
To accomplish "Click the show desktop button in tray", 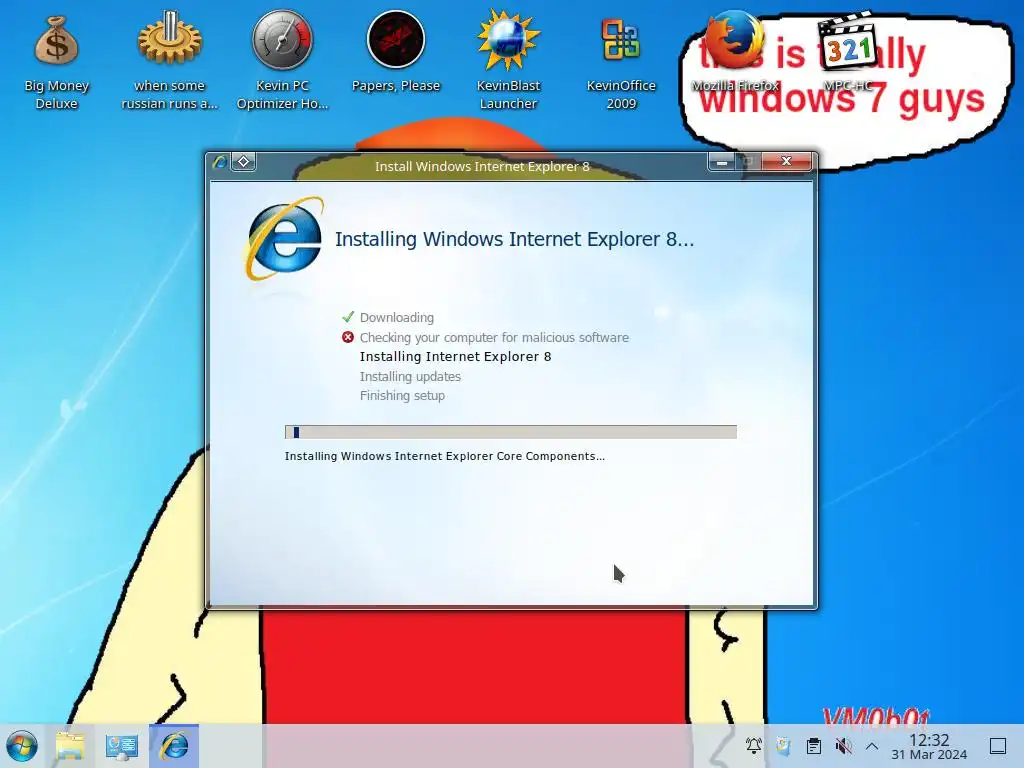I will [x=998, y=745].
